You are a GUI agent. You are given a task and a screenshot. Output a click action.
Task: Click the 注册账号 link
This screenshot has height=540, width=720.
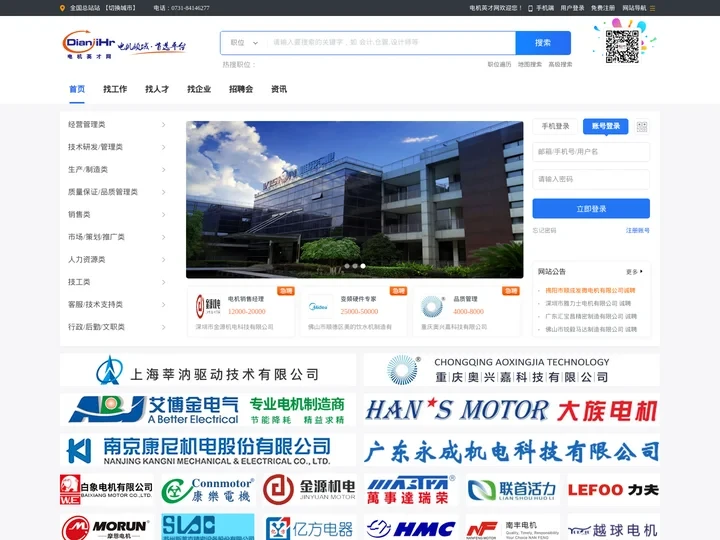[x=637, y=231]
